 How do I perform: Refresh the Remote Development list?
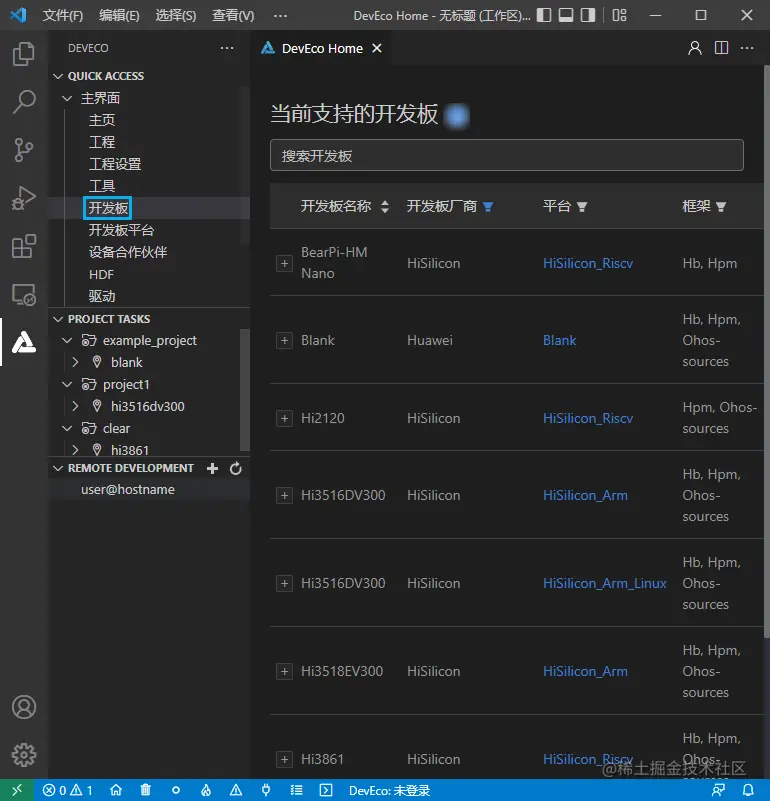[x=236, y=468]
